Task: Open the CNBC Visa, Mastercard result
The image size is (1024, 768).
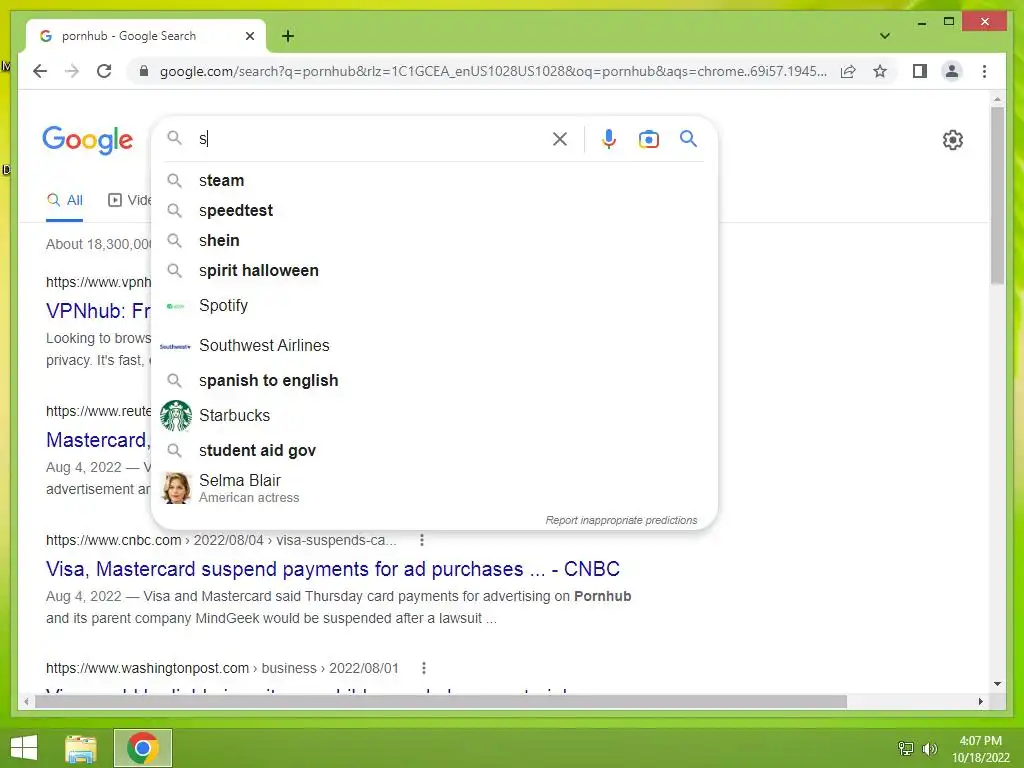Action: (332, 569)
